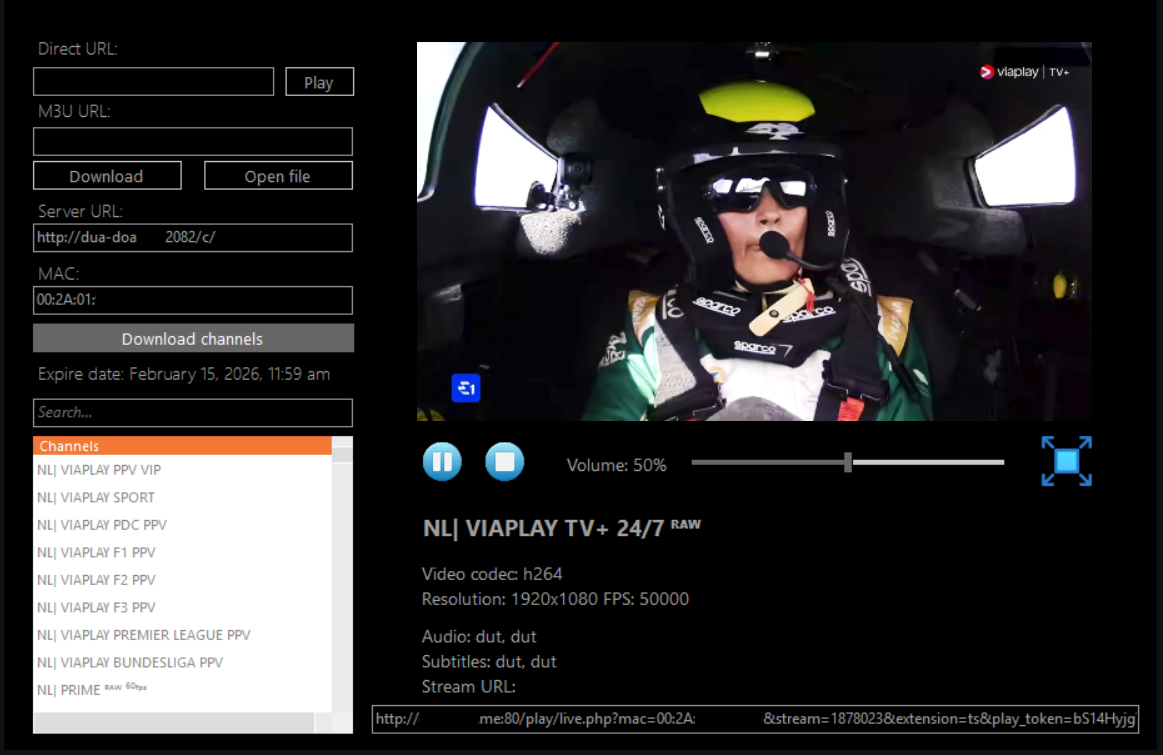
Task: Click the Download M3U button
Action: (107, 176)
